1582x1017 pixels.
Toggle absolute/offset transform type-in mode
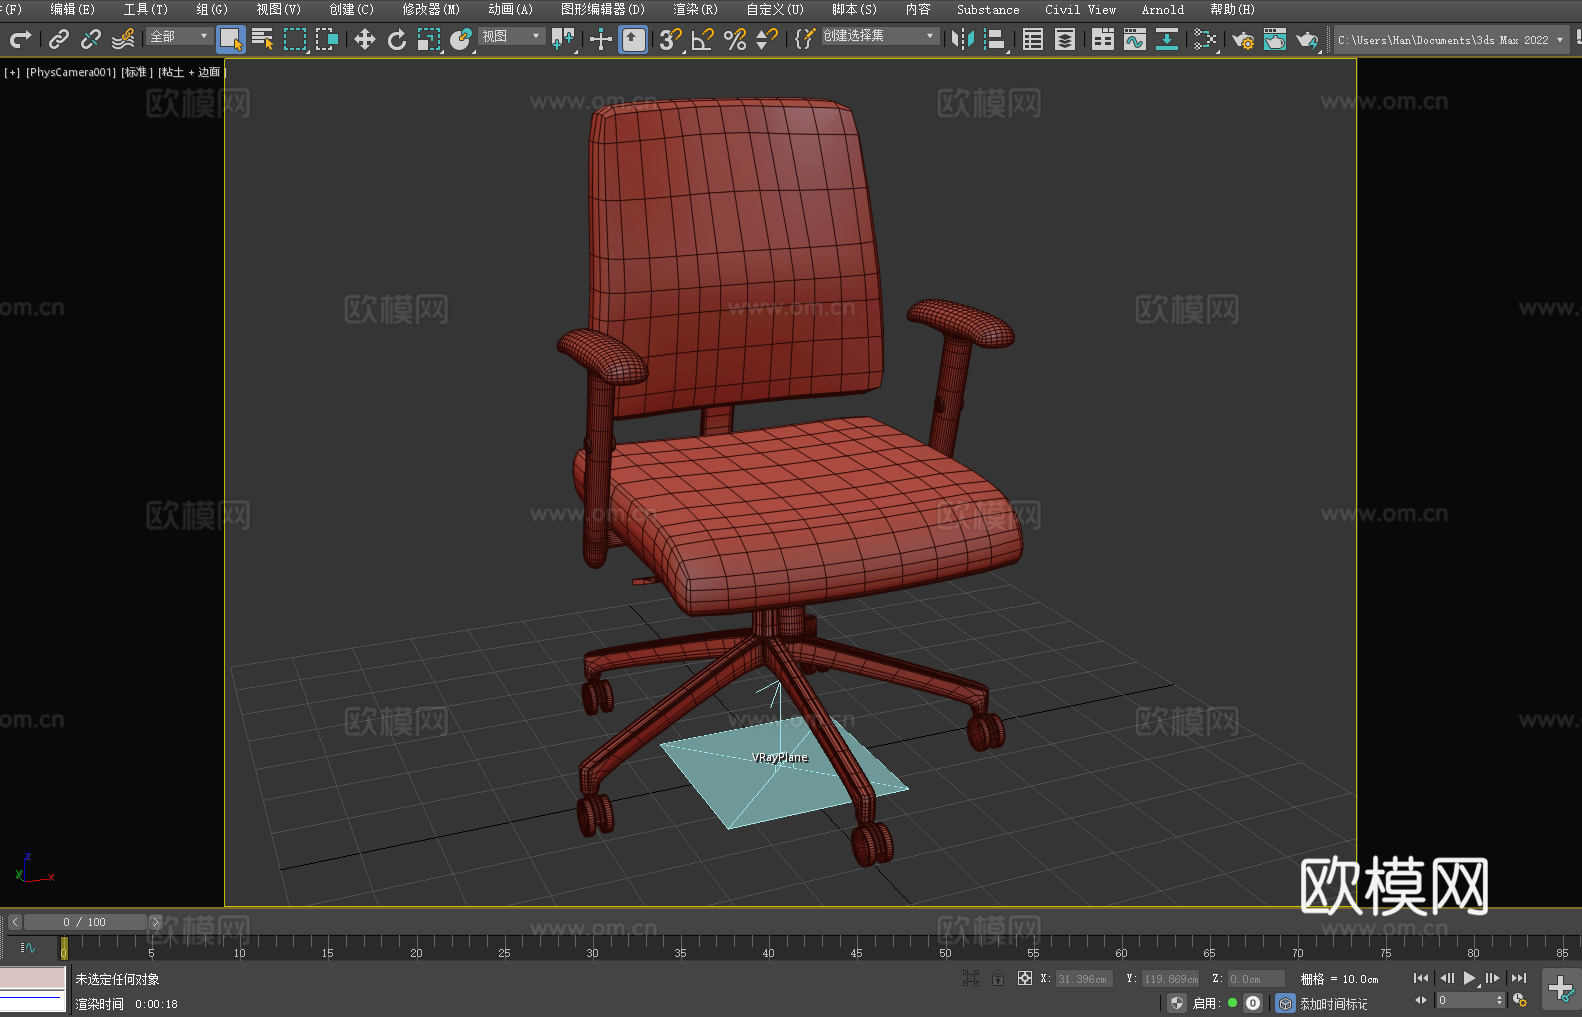pyautogui.click(x=1025, y=978)
